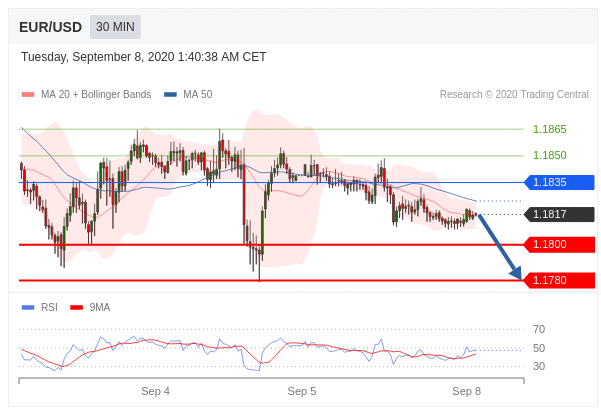This screenshot has width=601, height=412.
Task: Click the blue RSI legend swatch
Action: pos(28,307)
